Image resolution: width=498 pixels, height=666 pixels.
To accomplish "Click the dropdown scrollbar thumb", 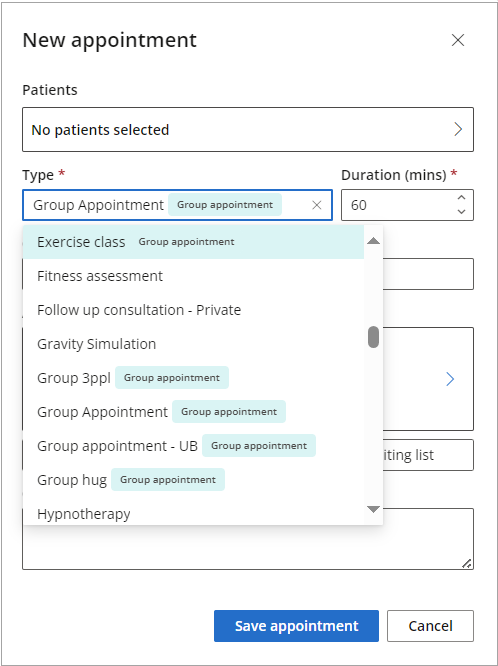I will pyautogui.click(x=373, y=337).
